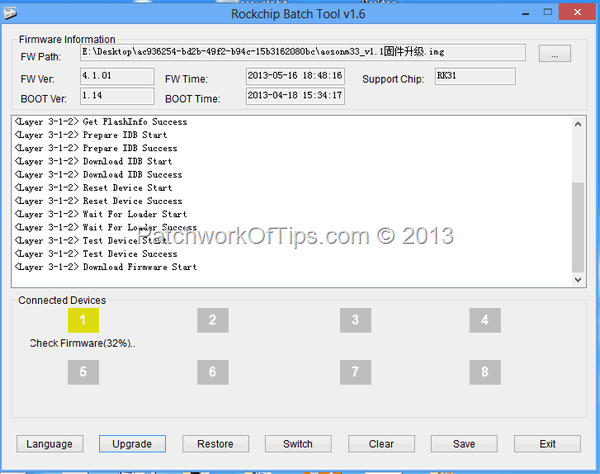Open the firmware browse (...) button
Image resolution: width=600 pixels, height=474 pixels.
(555, 53)
